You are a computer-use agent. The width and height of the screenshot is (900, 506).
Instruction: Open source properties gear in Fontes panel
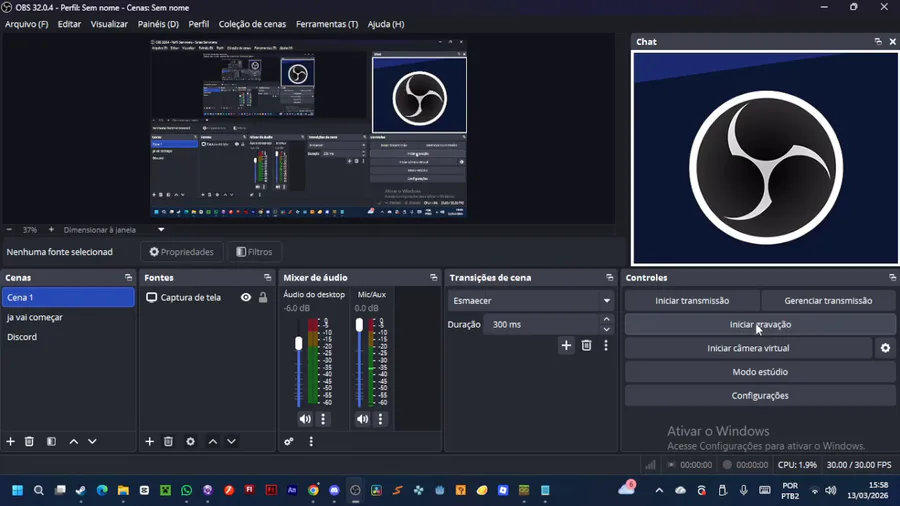pyautogui.click(x=191, y=441)
